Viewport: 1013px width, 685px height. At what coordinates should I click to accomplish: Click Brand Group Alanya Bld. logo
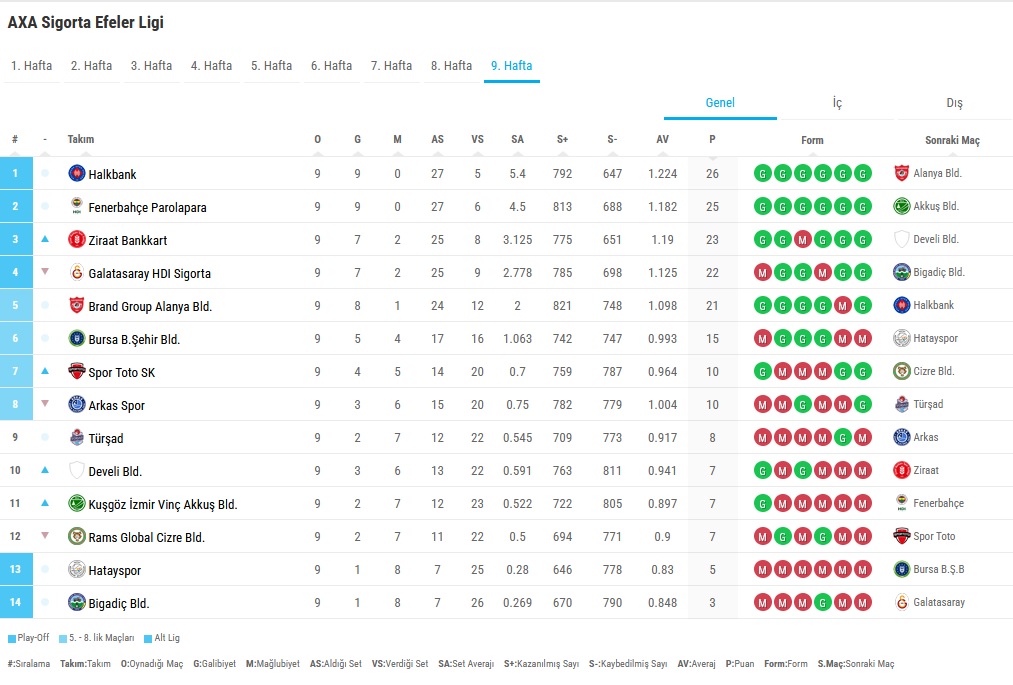click(x=77, y=305)
